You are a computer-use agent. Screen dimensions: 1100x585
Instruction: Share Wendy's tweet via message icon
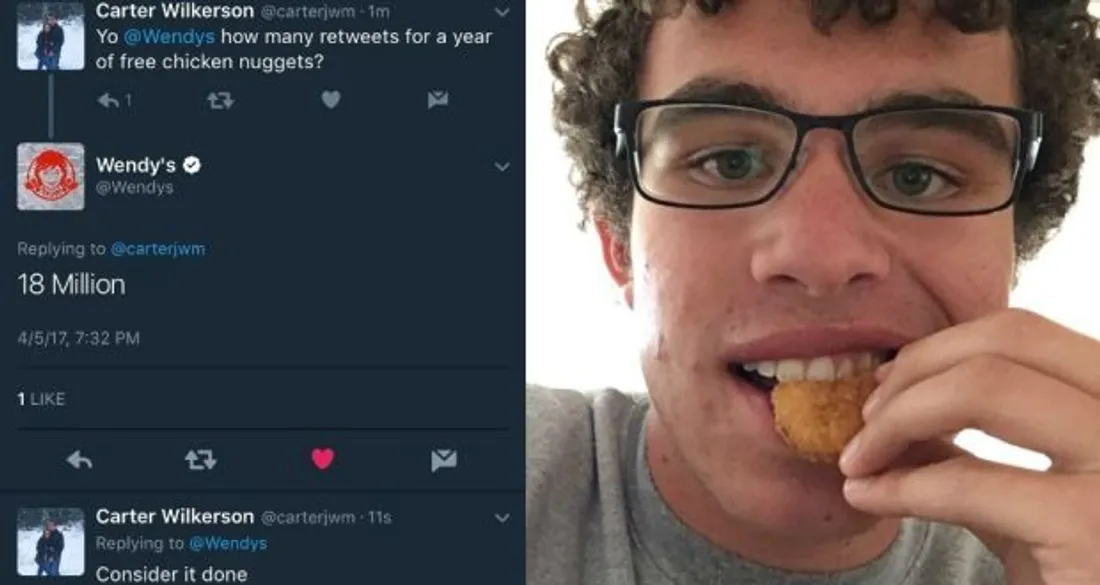tap(443, 460)
